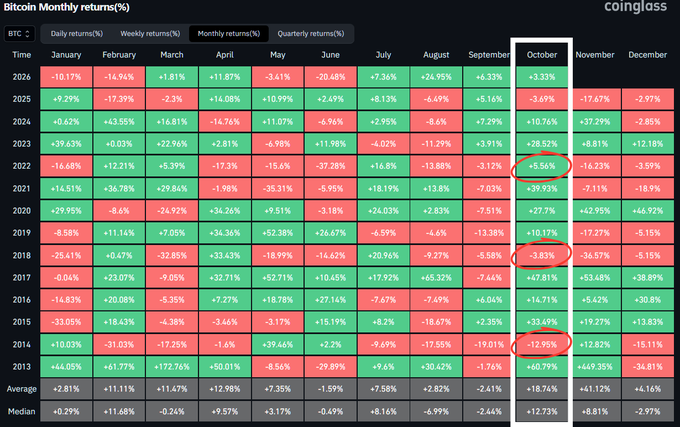
Task: Click the +65.32% cell for August 2017
Action: click(436, 277)
